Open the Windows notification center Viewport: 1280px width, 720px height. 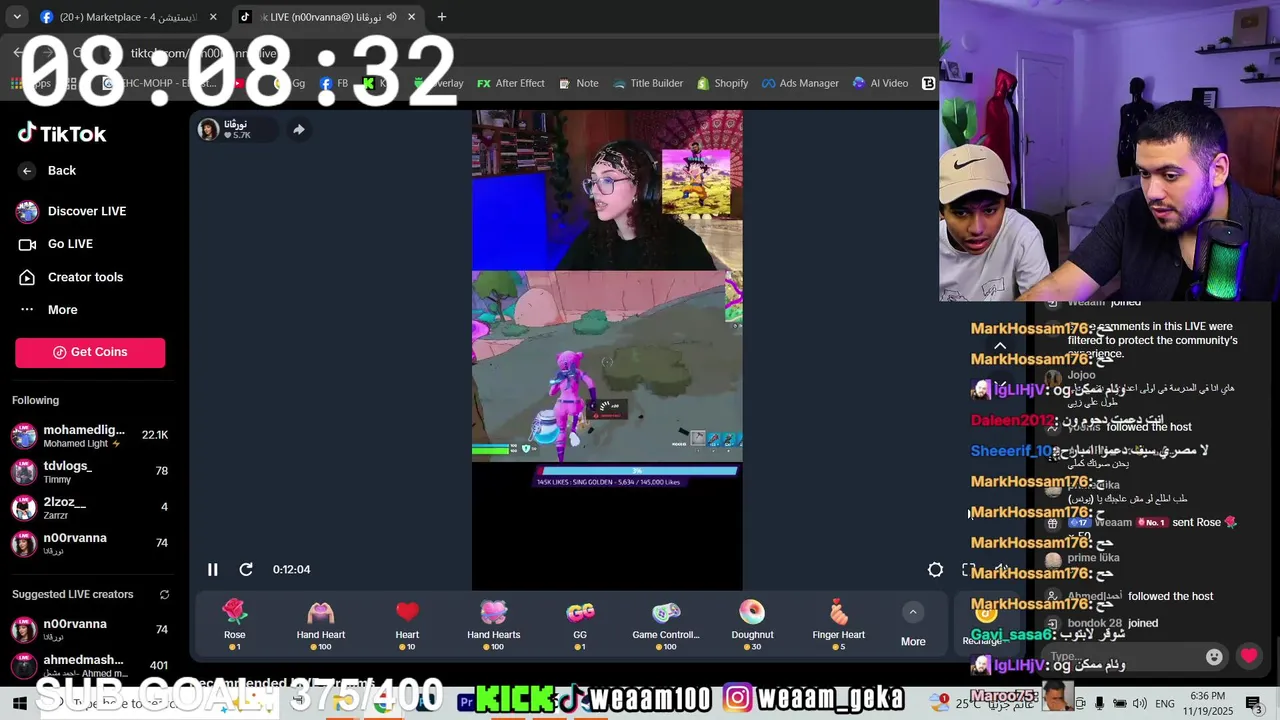tap(1254, 703)
